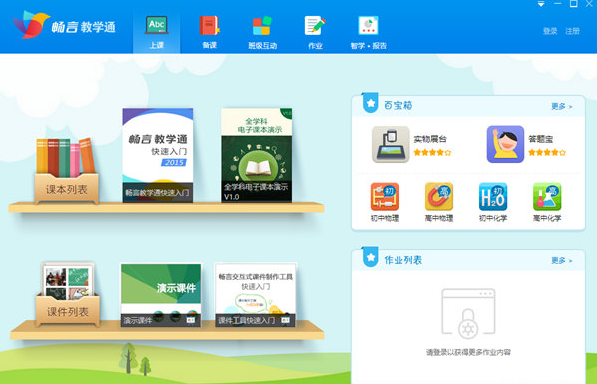
Task: Click the 注册 link
Action: click(x=572, y=31)
